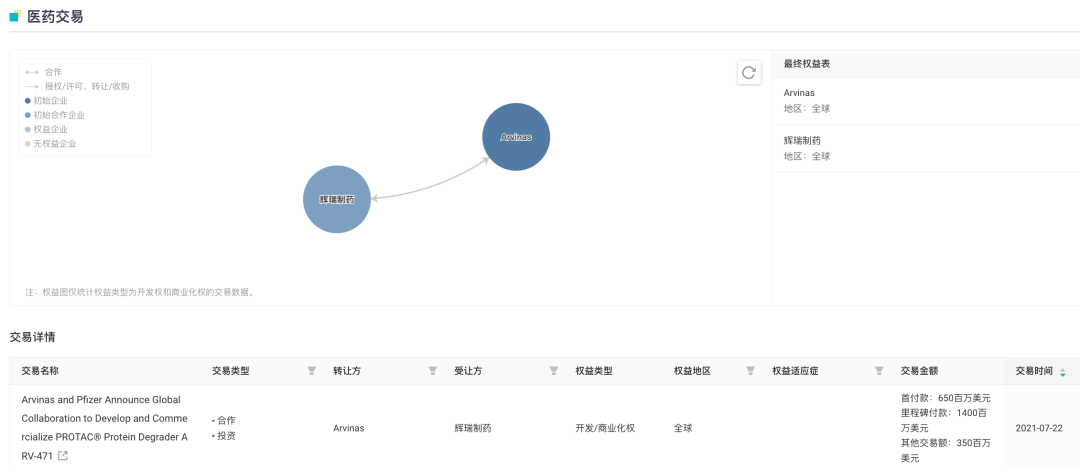Screen dimensions: 1080x470
Task: Click the Arvinas cell in 转让方 column
Action: tap(349, 428)
